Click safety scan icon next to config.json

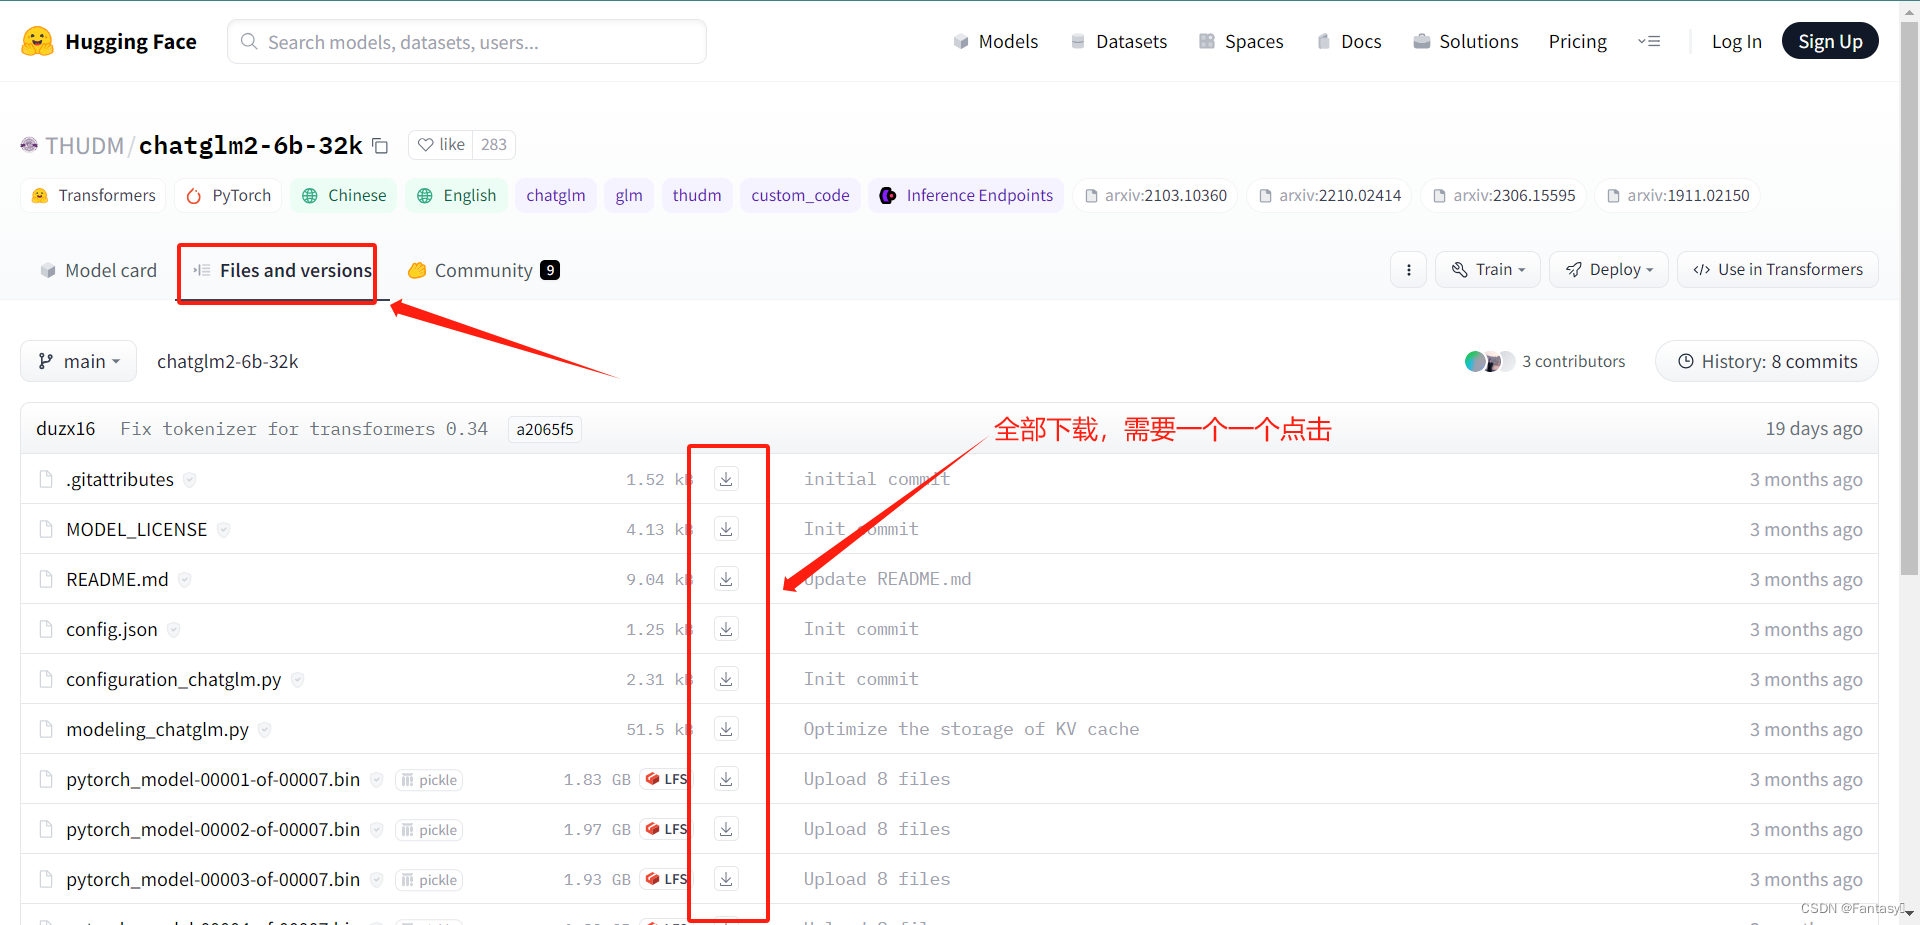(x=174, y=630)
